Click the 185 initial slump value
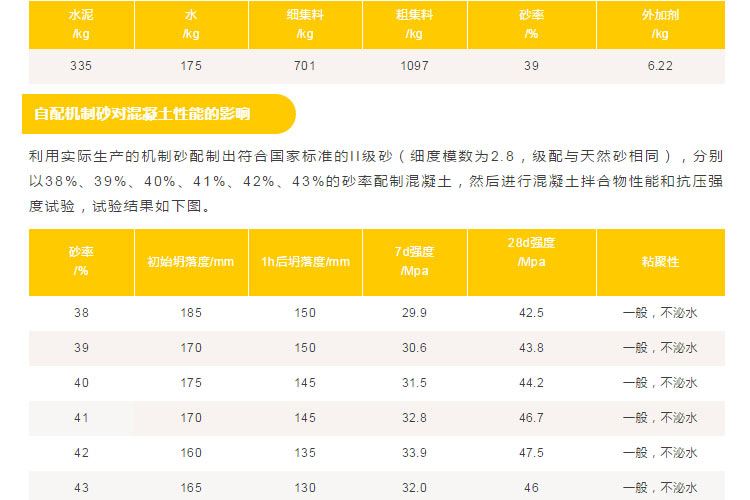 click(191, 313)
